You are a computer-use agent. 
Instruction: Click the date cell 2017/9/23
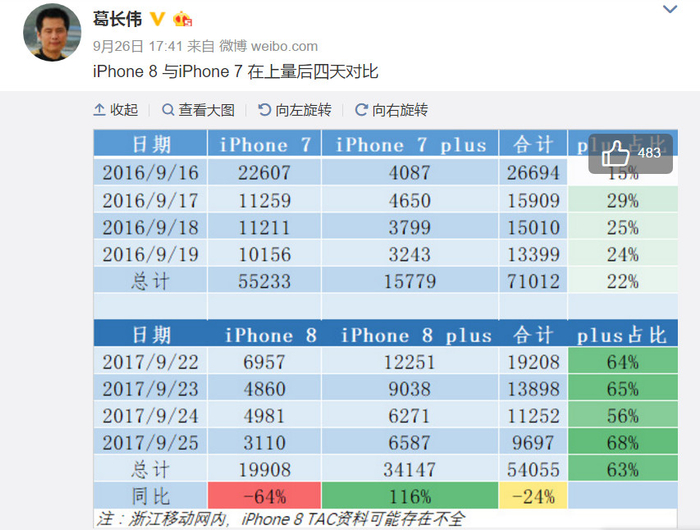coord(150,388)
